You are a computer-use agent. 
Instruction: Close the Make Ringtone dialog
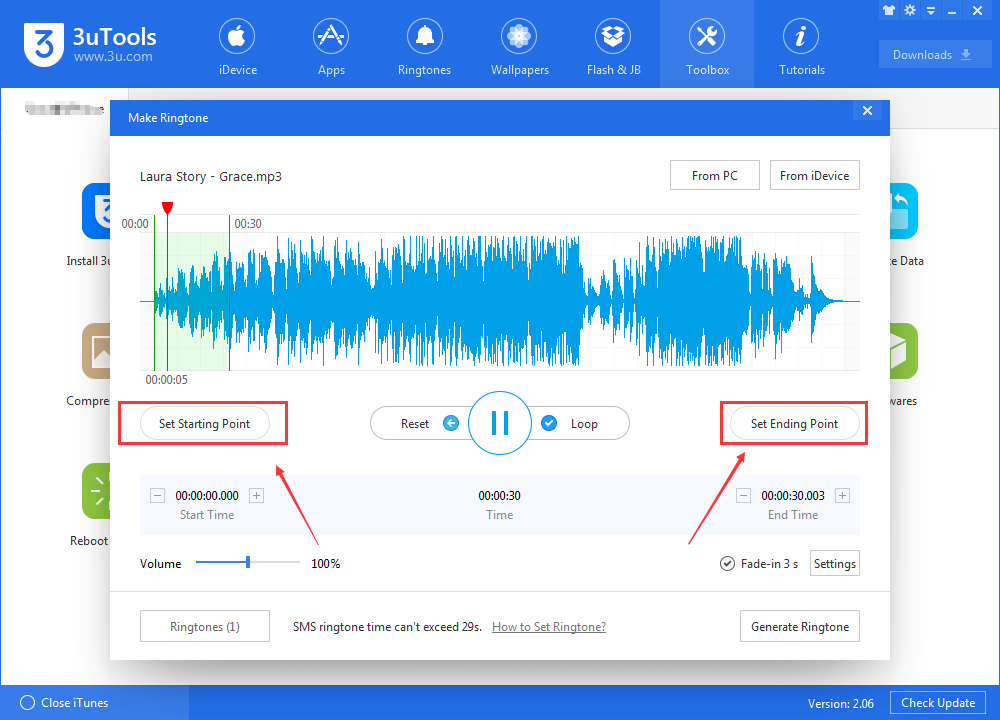(867, 110)
